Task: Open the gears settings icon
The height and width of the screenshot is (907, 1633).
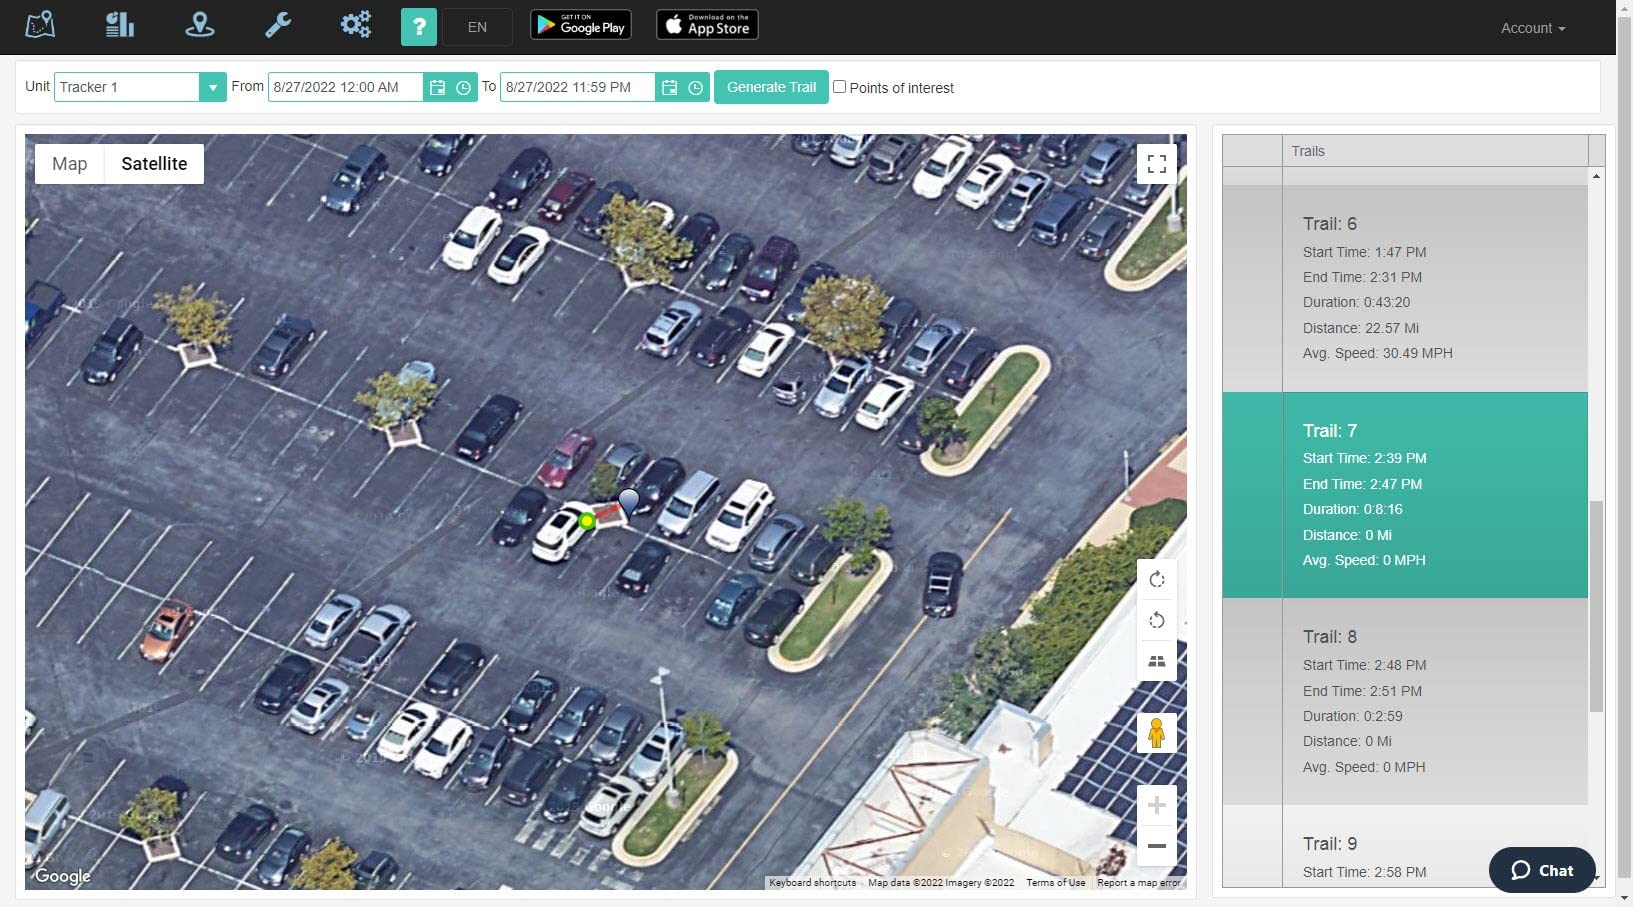Action: [x=356, y=25]
